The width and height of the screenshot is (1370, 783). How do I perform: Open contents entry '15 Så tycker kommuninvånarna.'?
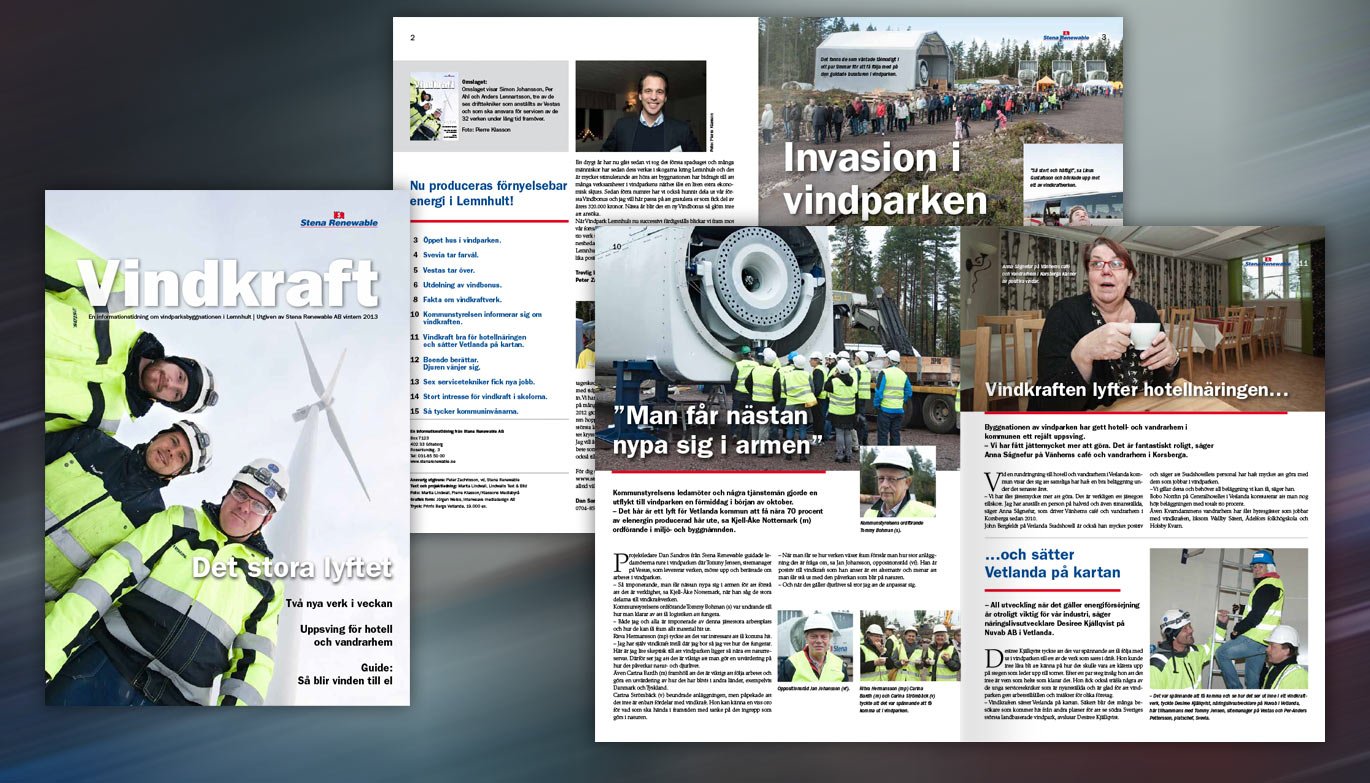point(465,411)
